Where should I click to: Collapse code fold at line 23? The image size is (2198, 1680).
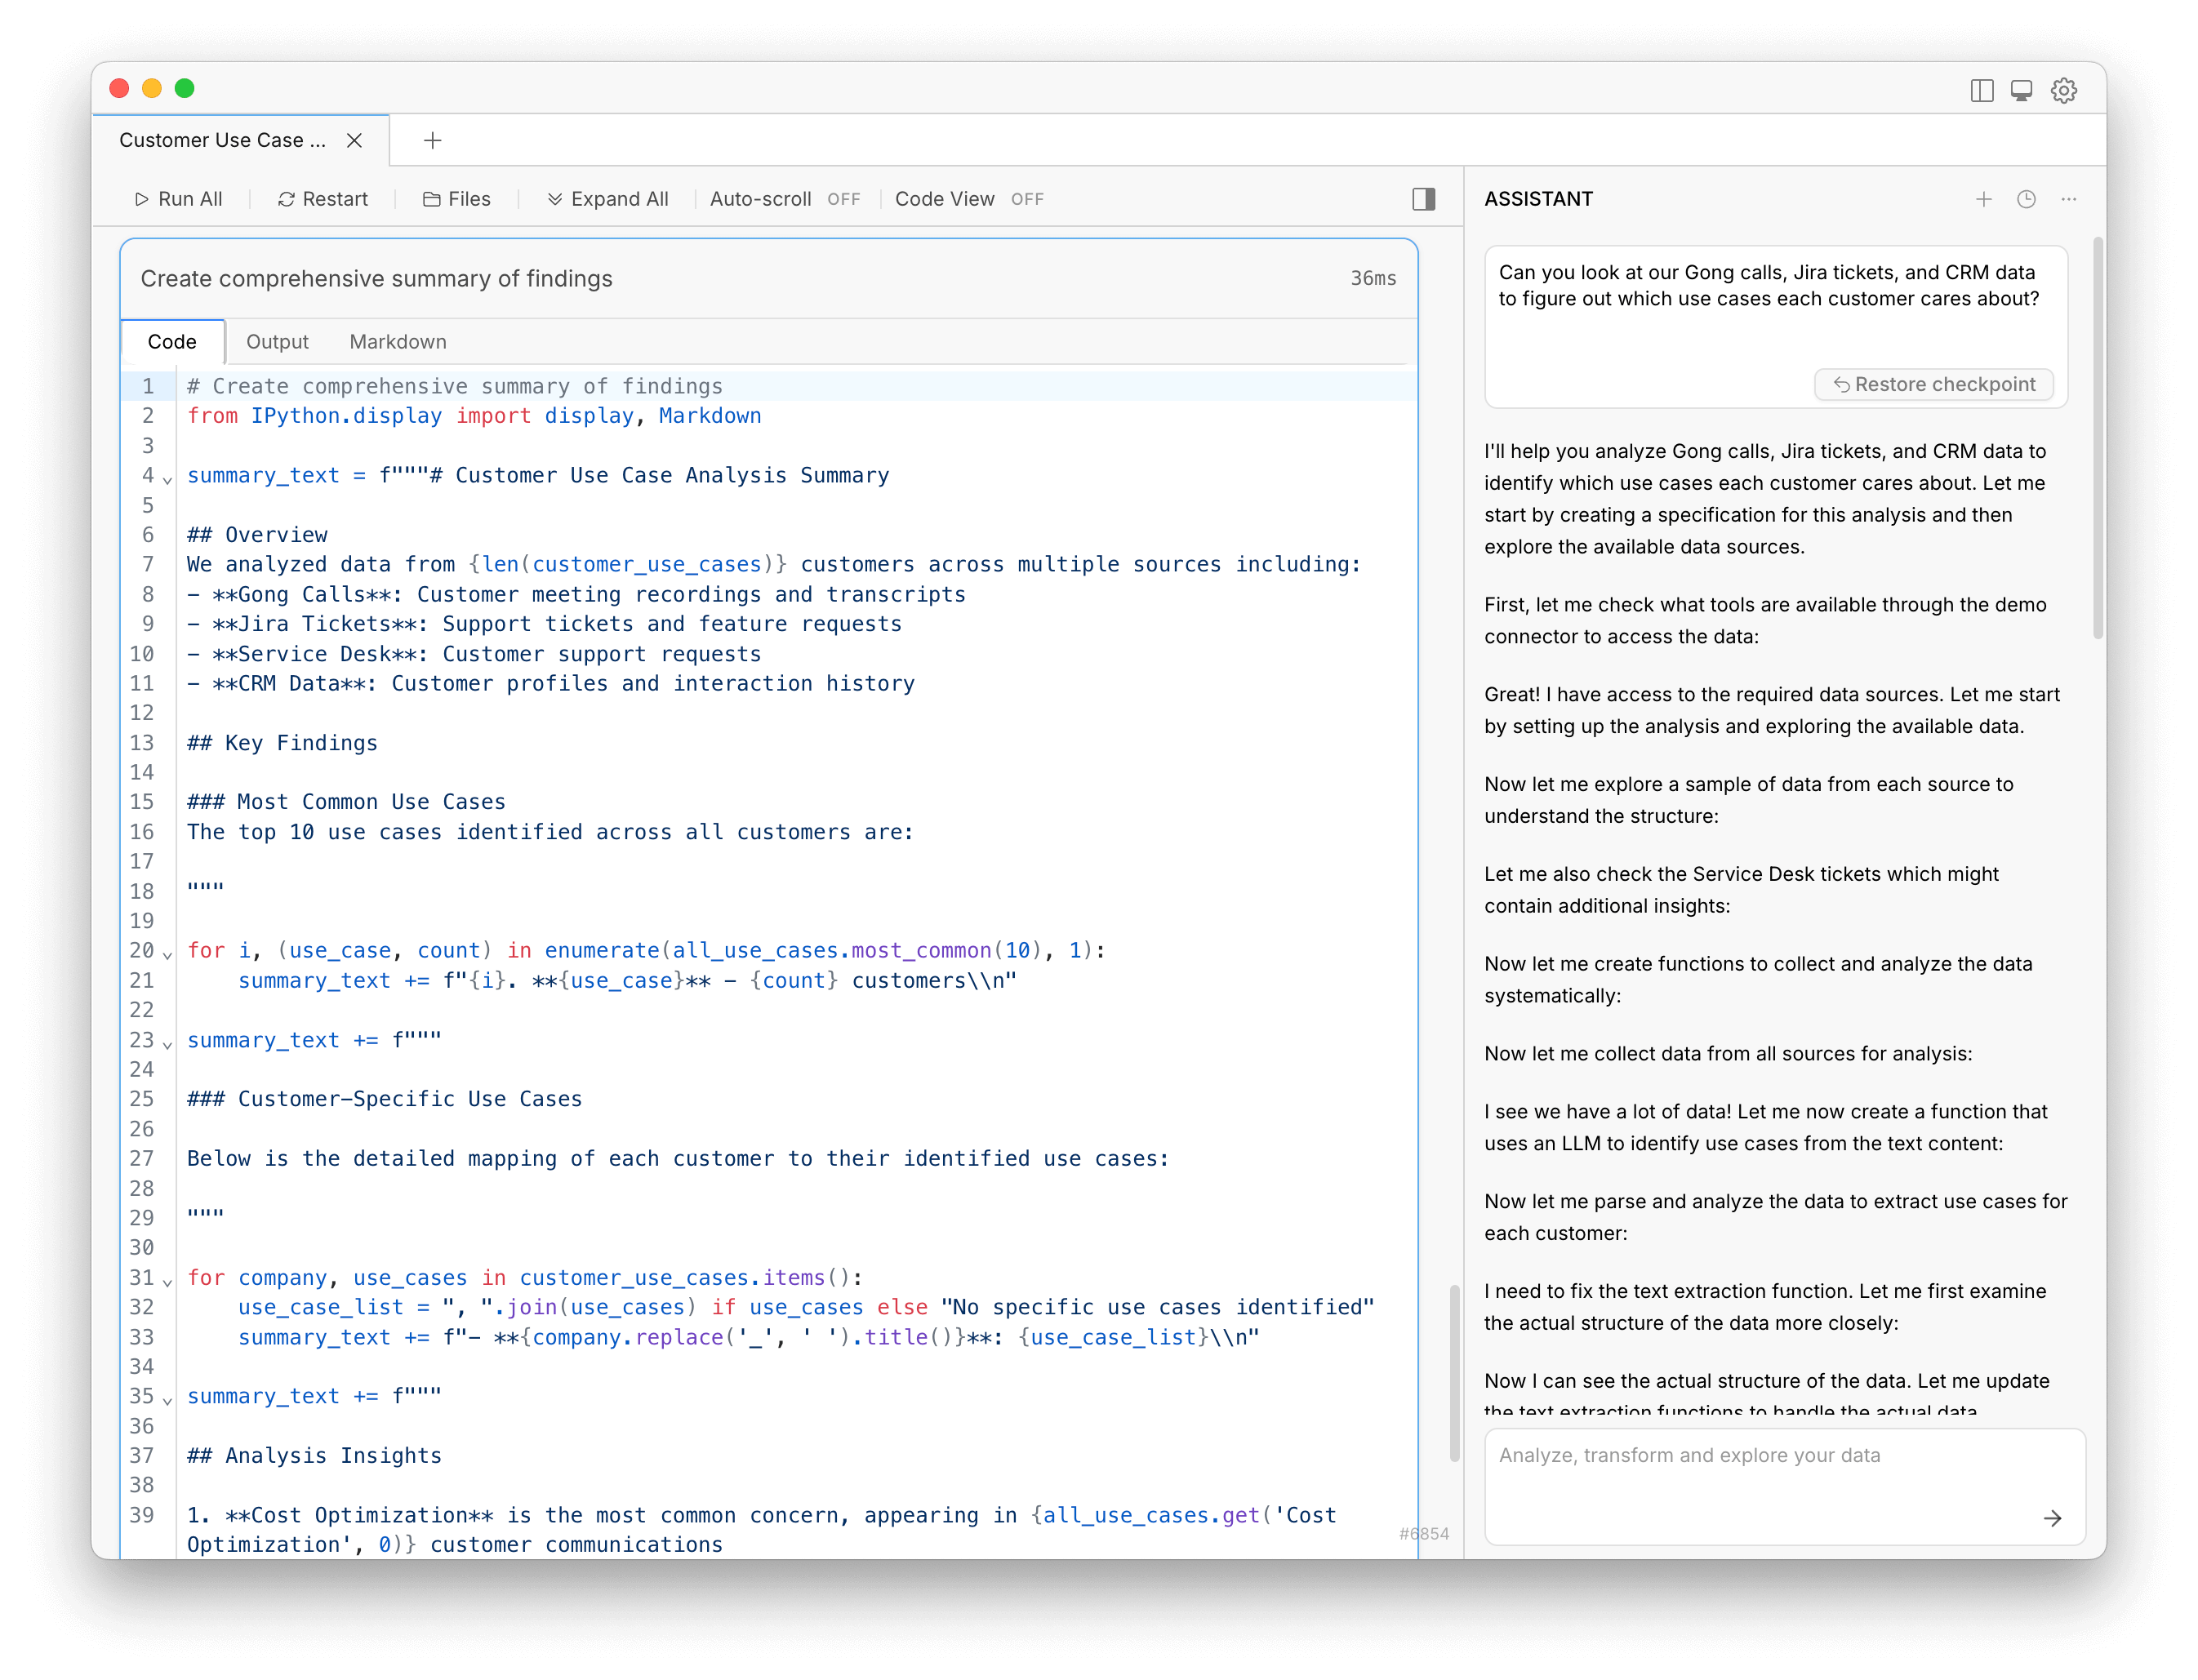click(168, 1045)
